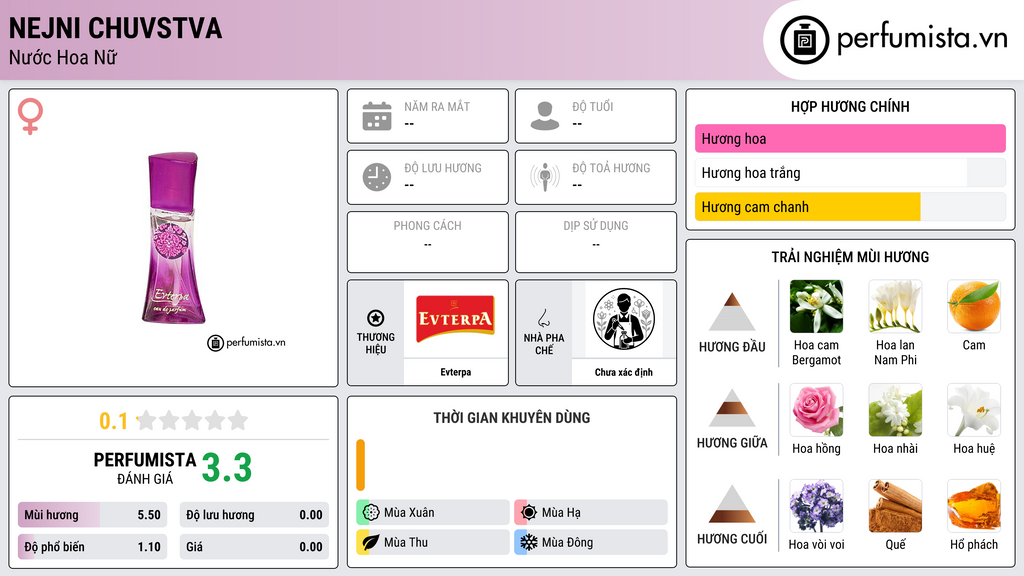The width and height of the screenshot is (1024, 576).
Task: Click the green 3.3 Perfumista score
Action: pyautogui.click(x=227, y=468)
